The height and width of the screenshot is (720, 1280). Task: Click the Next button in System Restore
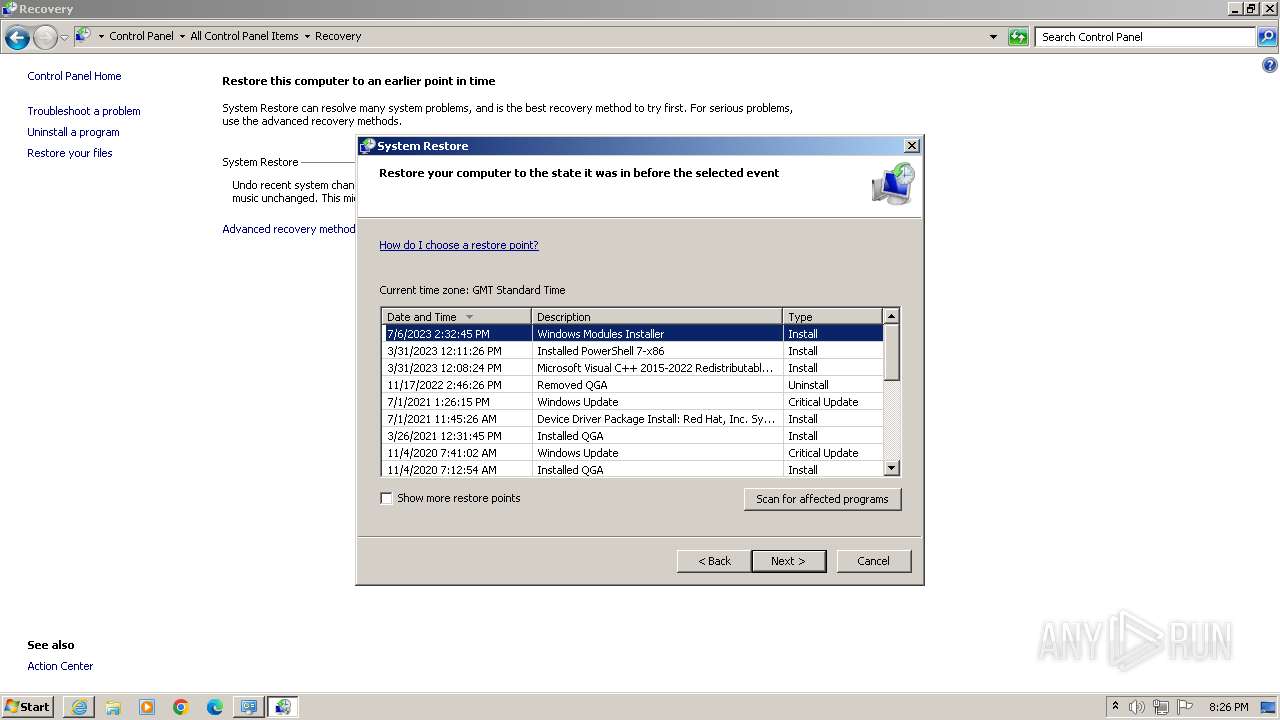[788, 561]
